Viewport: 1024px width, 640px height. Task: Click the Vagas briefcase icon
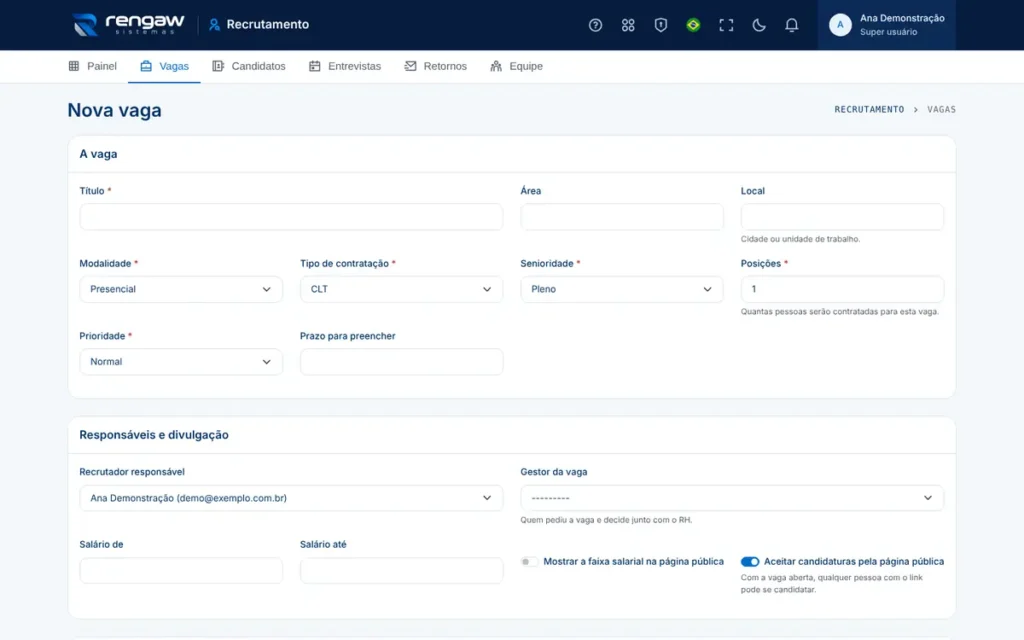tap(146, 66)
